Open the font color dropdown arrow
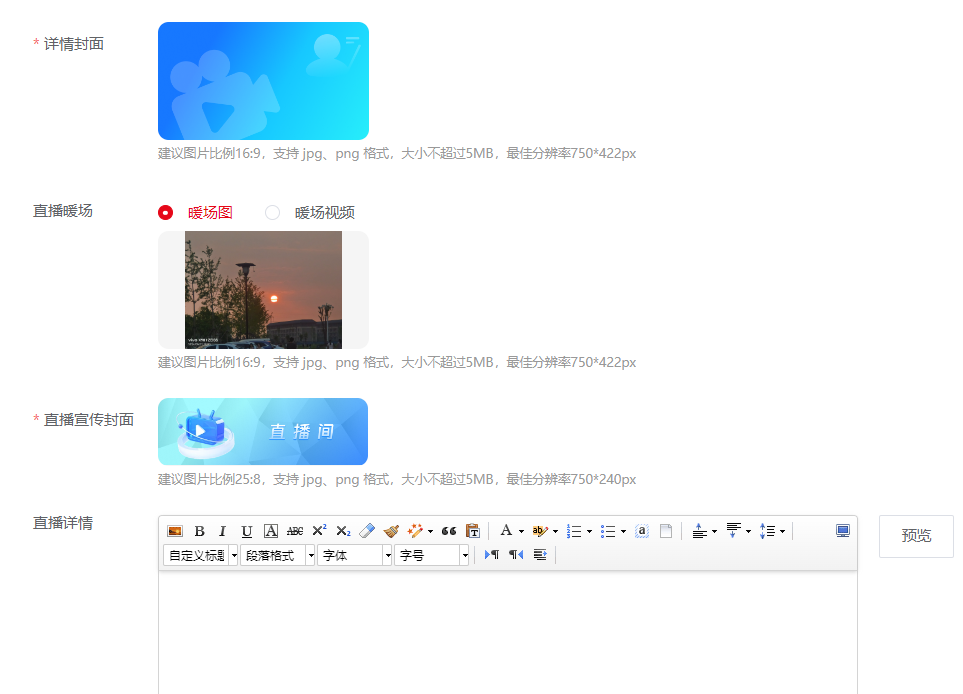 click(521, 531)
